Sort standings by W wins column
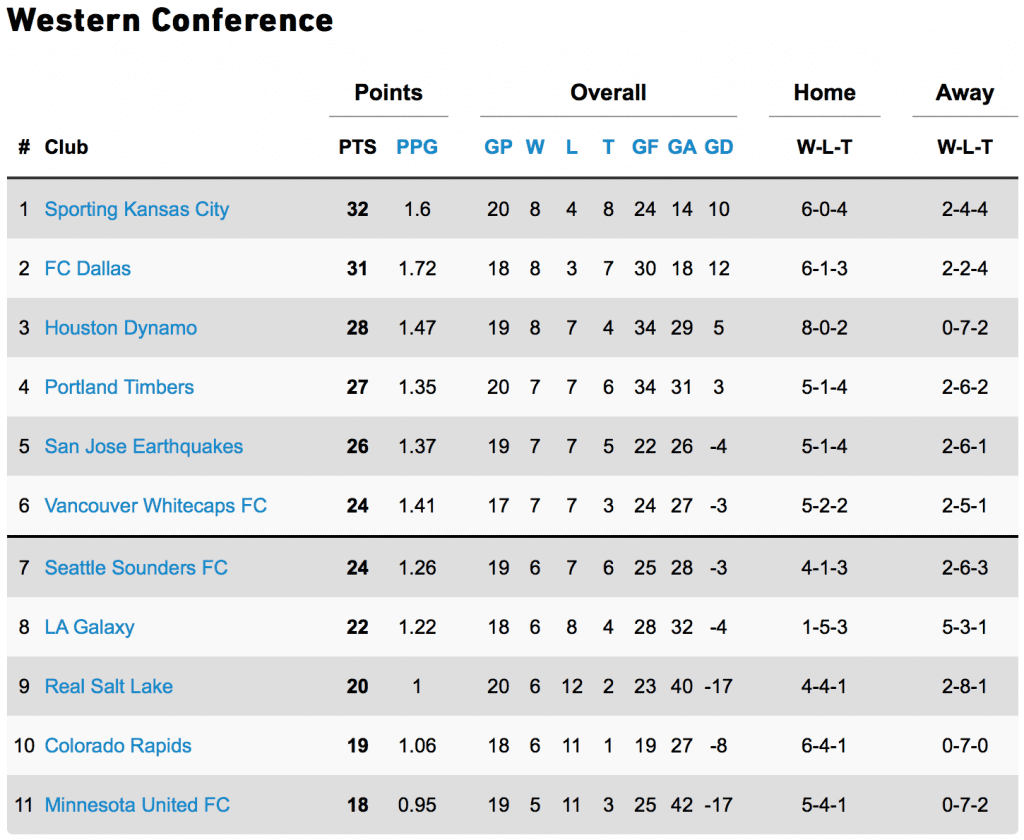 (535, 147)
